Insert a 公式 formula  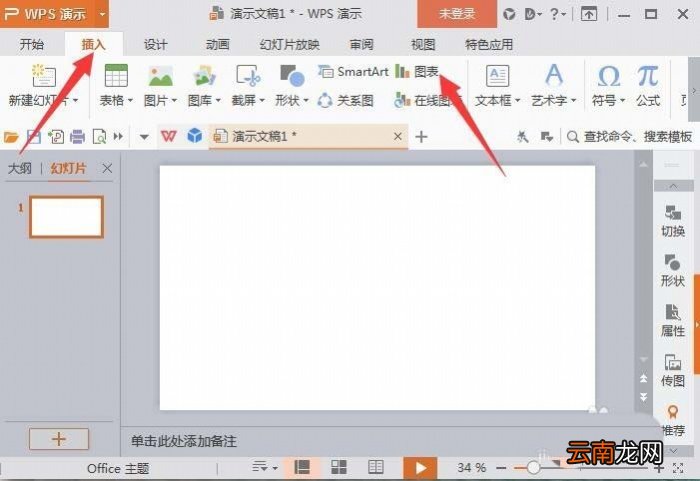[x=648, y=86]
